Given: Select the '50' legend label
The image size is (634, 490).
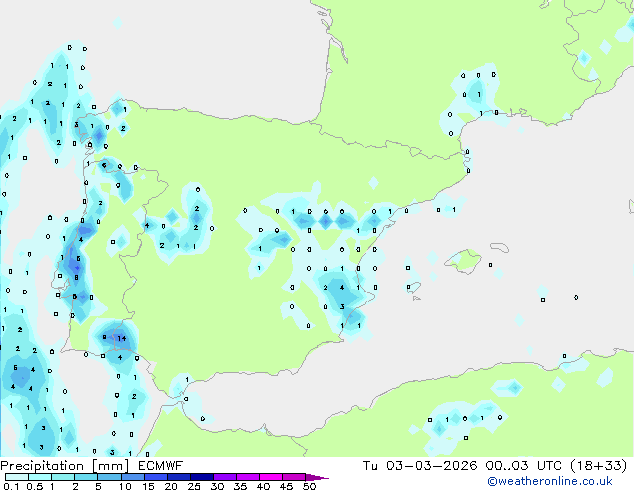Looking at the screenshot, I should tap(309, 486).
